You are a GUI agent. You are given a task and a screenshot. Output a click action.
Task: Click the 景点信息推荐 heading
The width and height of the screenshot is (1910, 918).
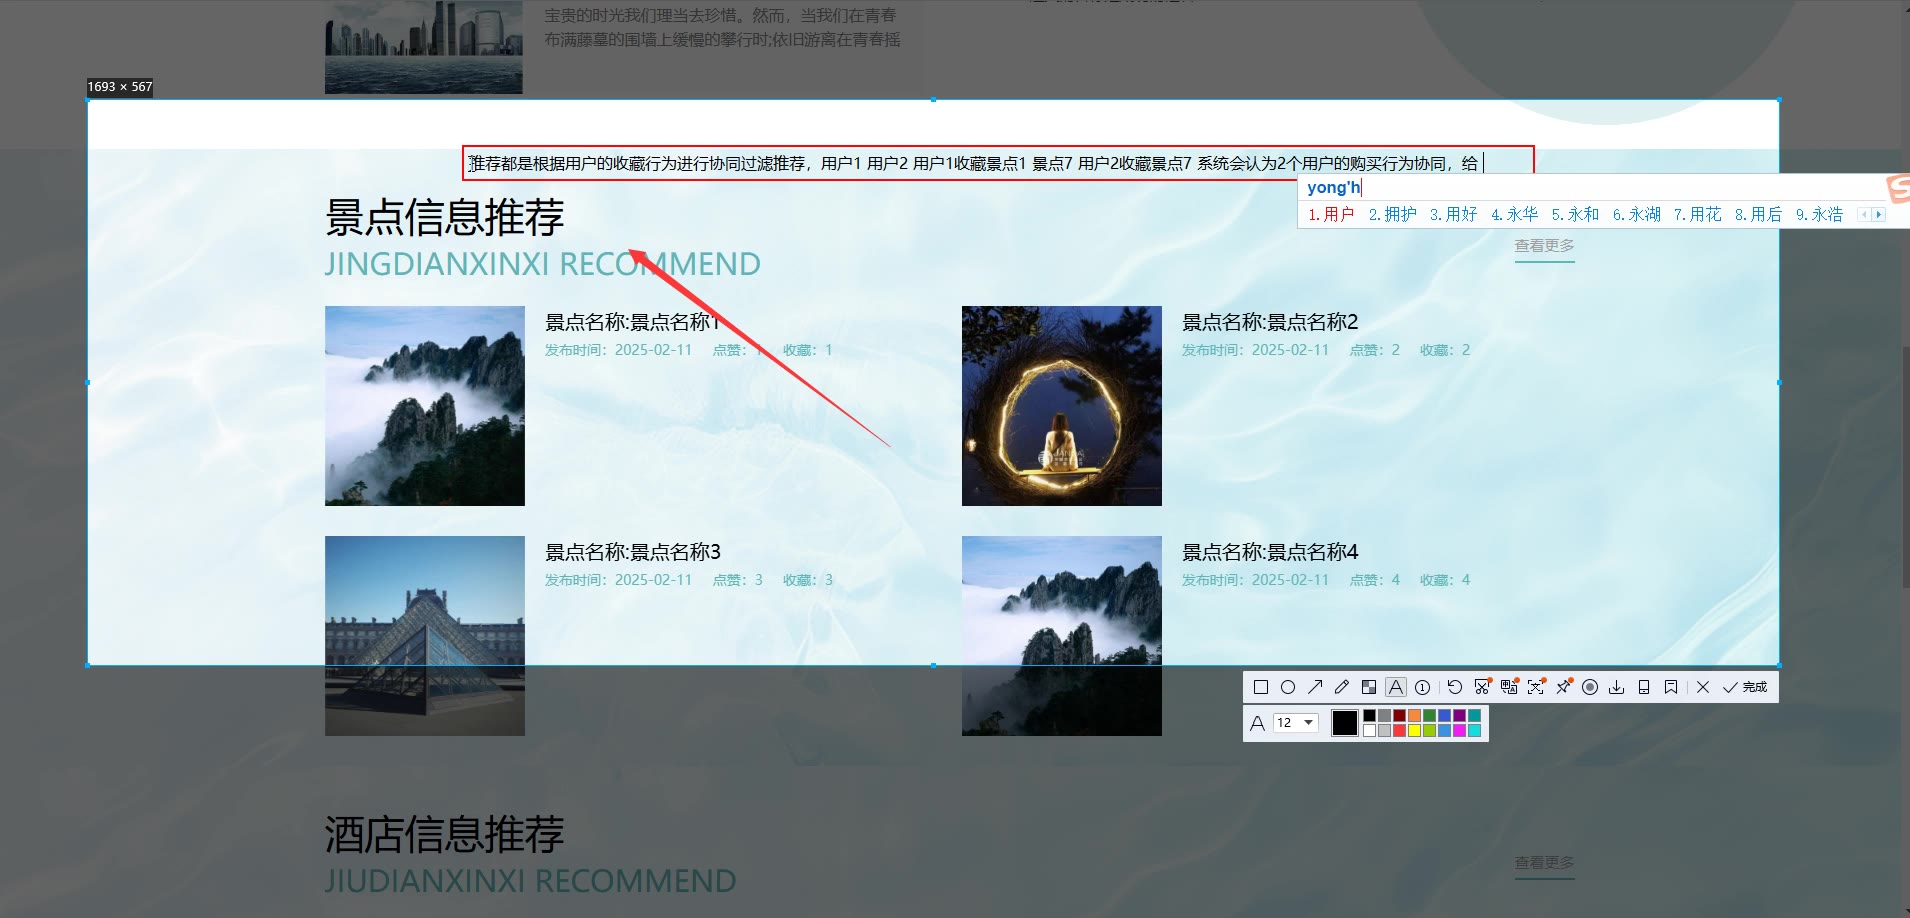[445, 217]
